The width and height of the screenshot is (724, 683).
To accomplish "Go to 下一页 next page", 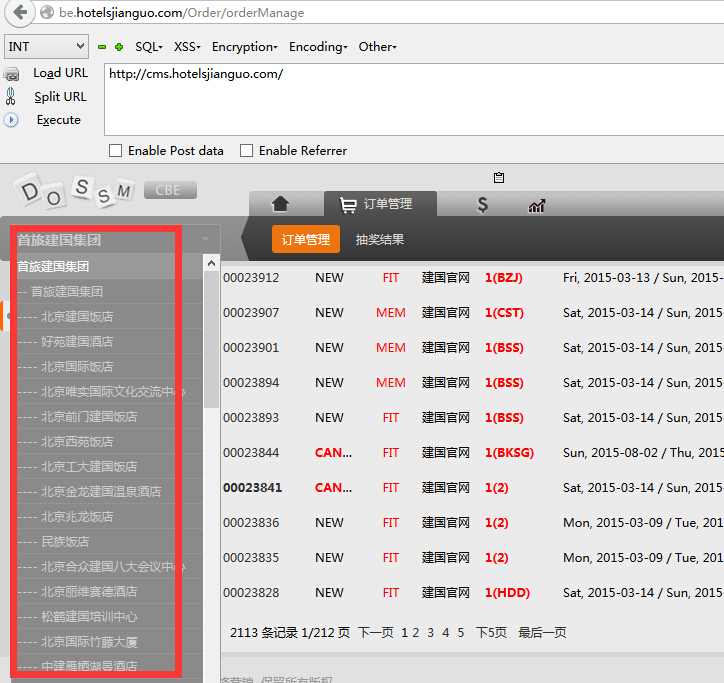I will point(375,632).
